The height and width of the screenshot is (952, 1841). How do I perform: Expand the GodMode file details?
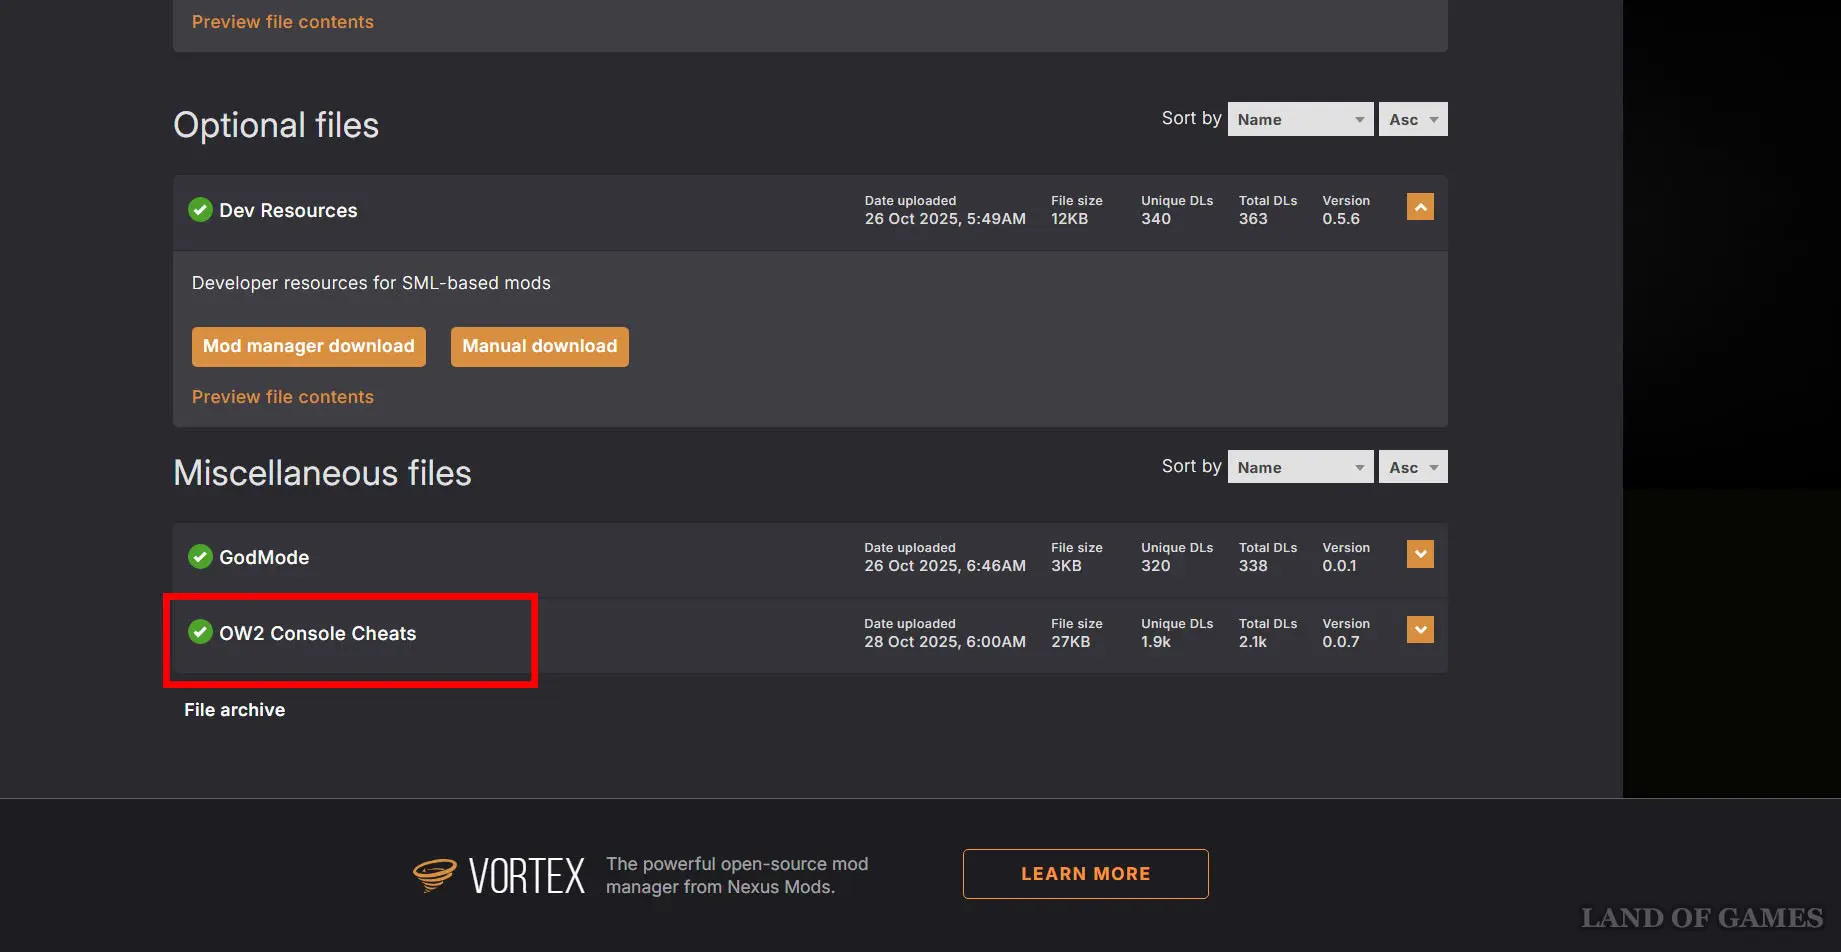coord(1420,554)
